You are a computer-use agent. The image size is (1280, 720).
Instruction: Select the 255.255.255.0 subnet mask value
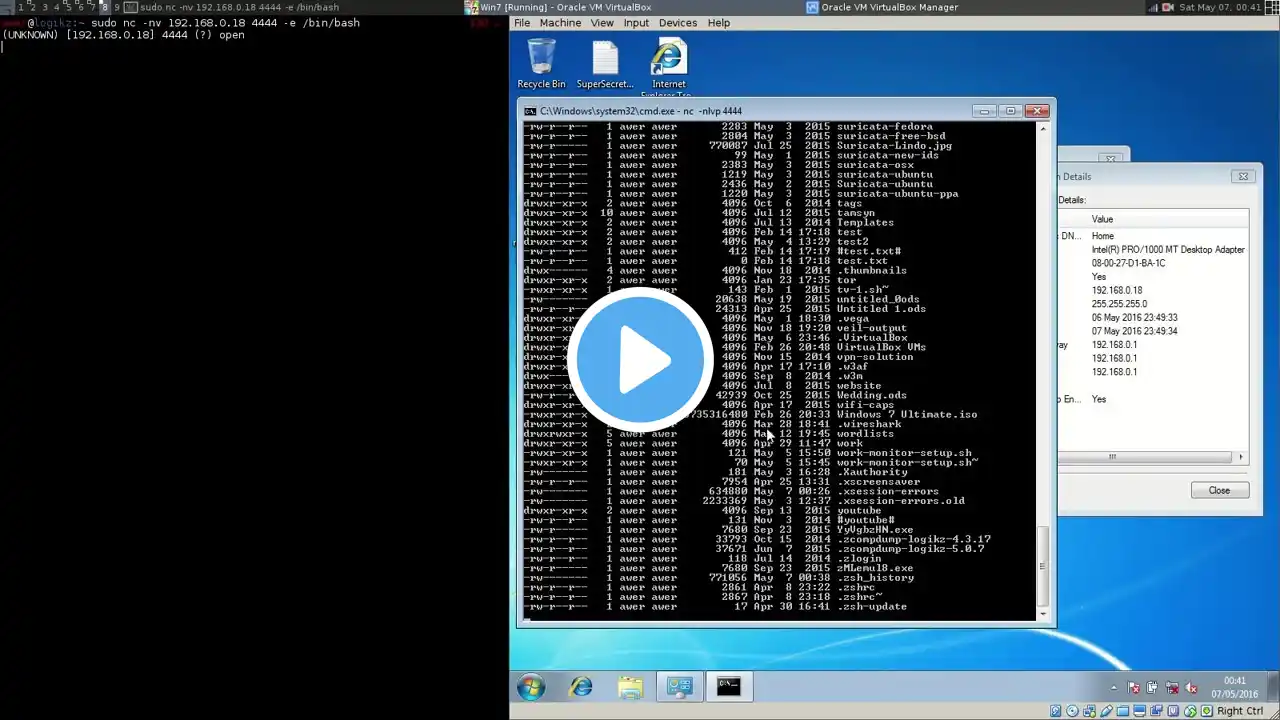[1119, 304]
